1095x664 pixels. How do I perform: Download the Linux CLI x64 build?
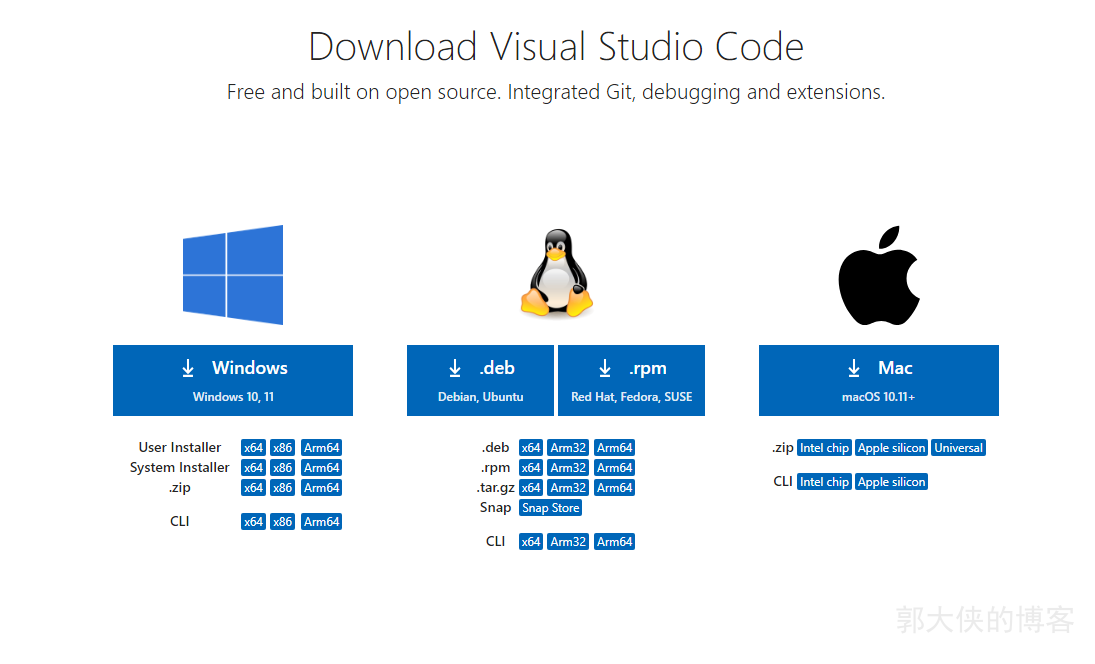531,542
